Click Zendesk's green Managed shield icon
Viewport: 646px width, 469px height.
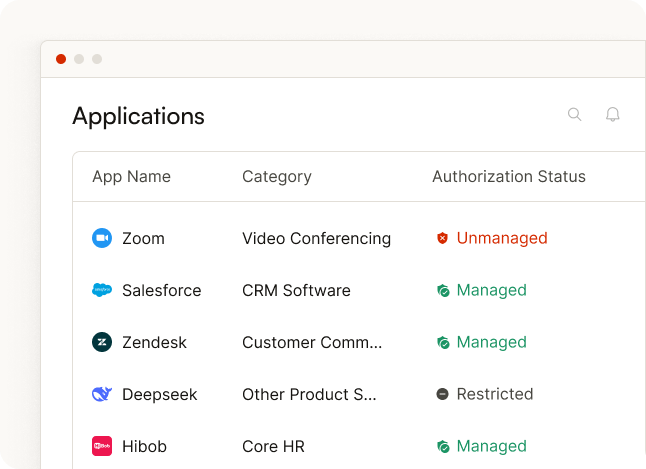[x=443, y=342]
